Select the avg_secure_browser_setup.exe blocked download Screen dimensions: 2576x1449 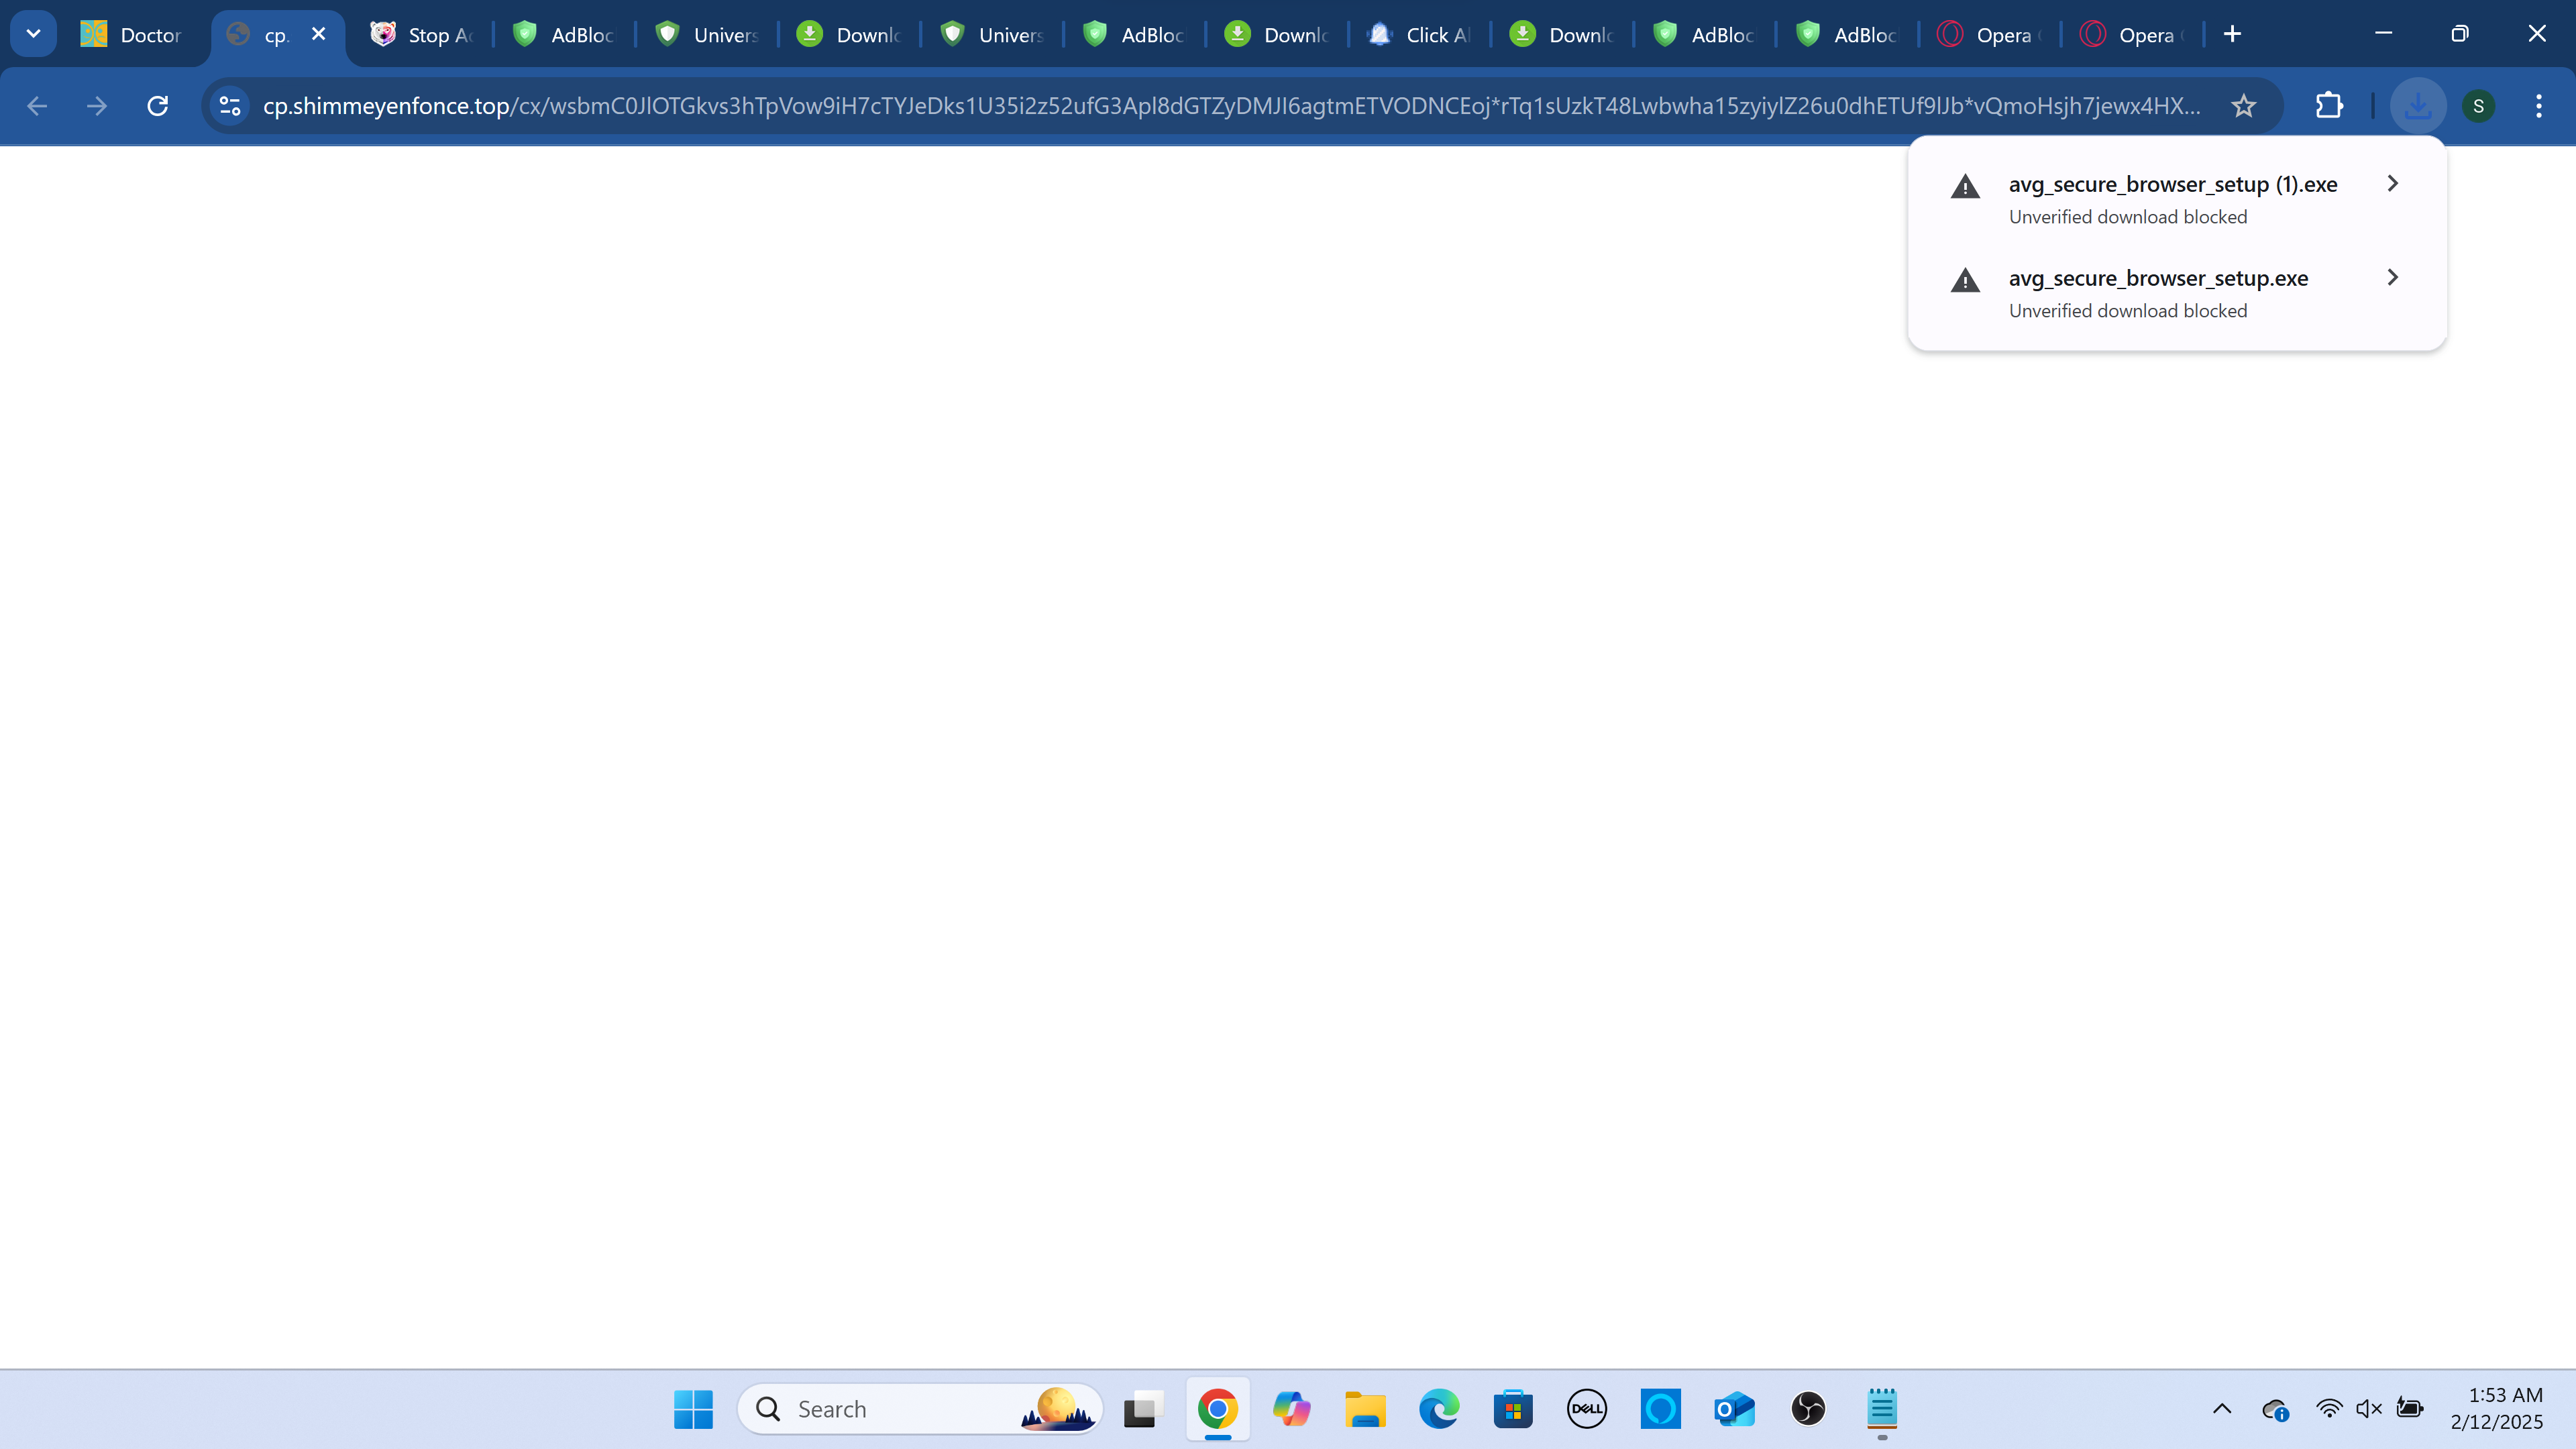point(2157,293)
